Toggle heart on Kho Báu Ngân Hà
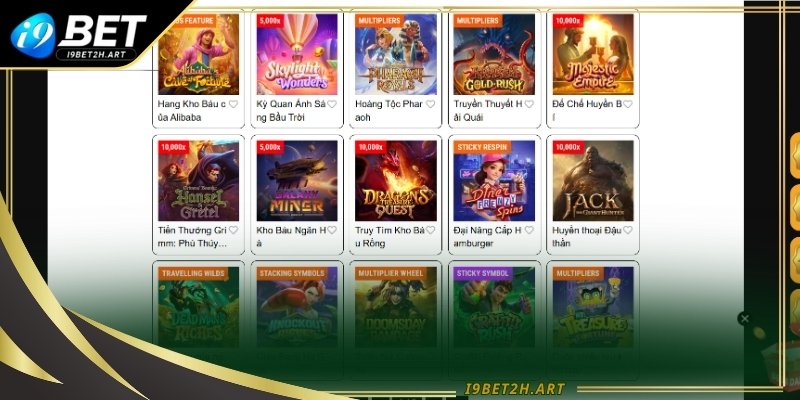 coord(332,230)
